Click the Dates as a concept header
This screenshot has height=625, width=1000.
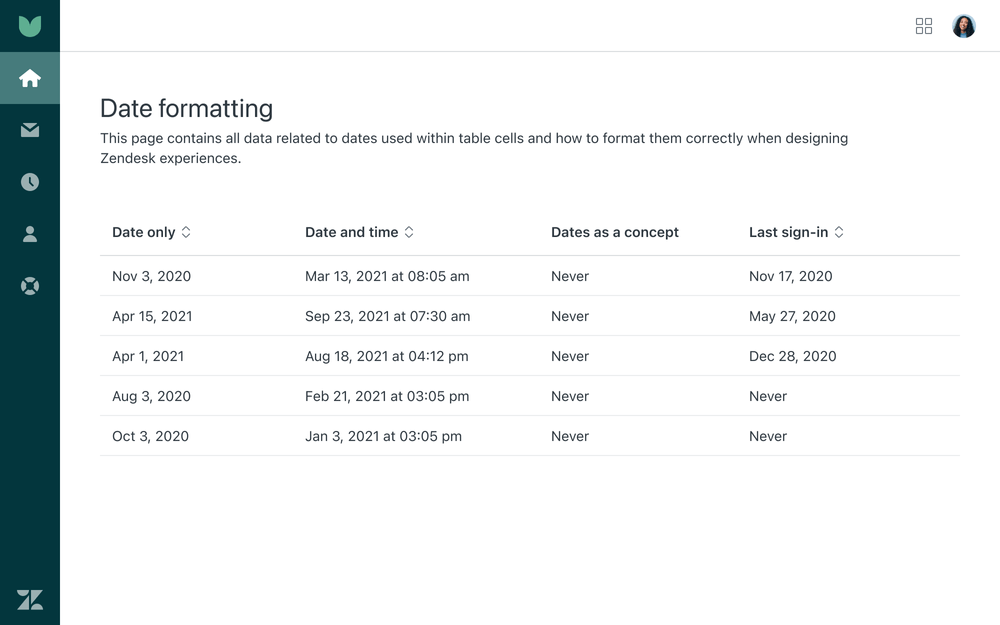[614, 232]
